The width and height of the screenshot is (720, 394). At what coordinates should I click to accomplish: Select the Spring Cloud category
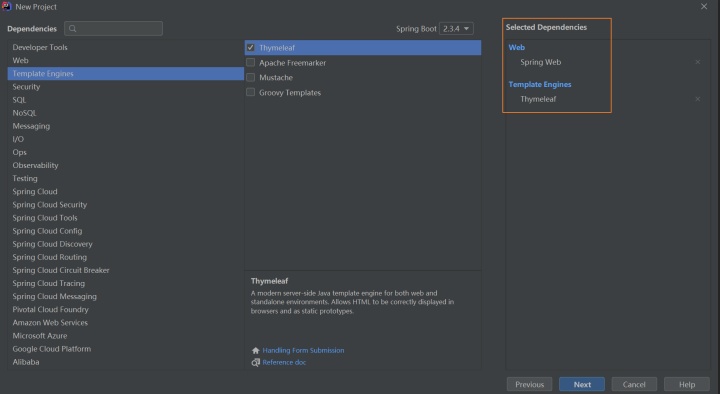coord(126,191)
